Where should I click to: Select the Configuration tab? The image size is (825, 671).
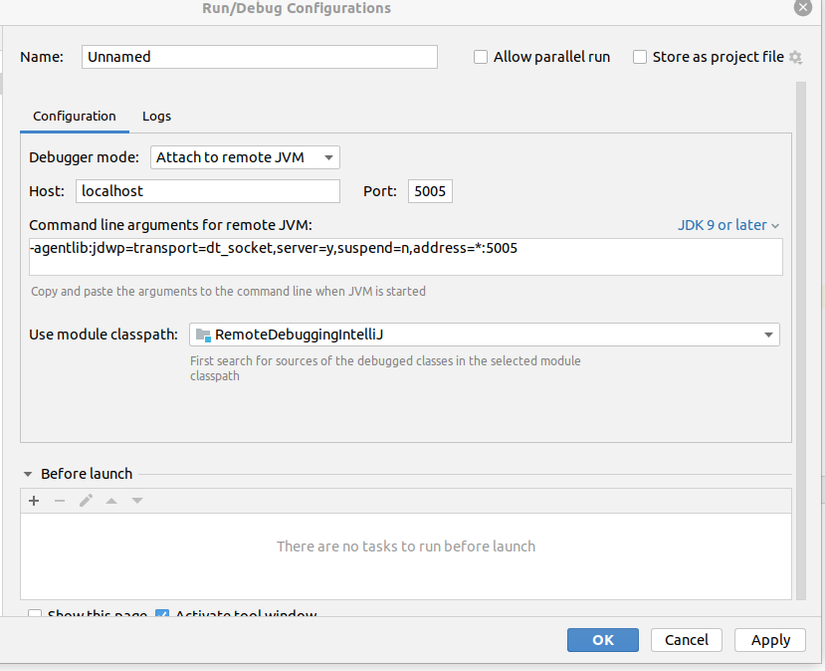74,116
